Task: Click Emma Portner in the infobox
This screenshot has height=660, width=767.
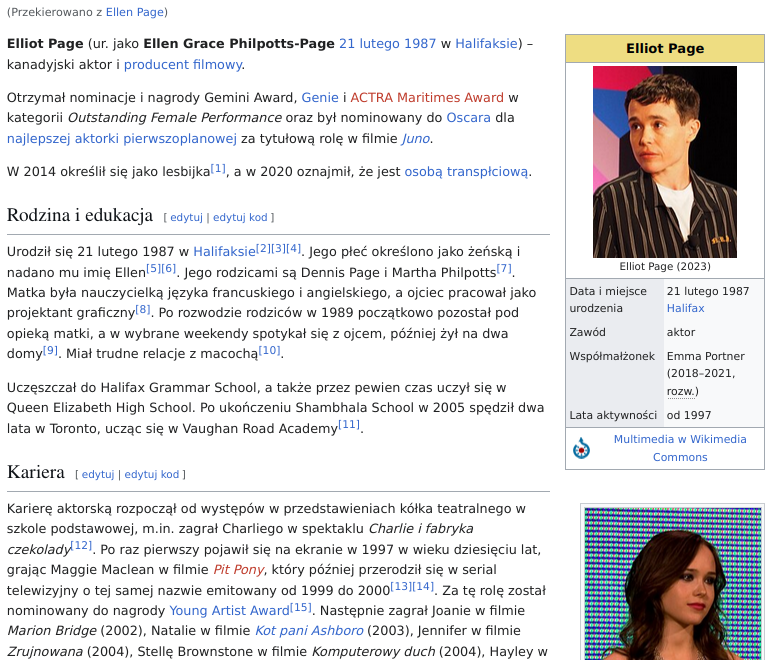Action: tap(705, 356)
